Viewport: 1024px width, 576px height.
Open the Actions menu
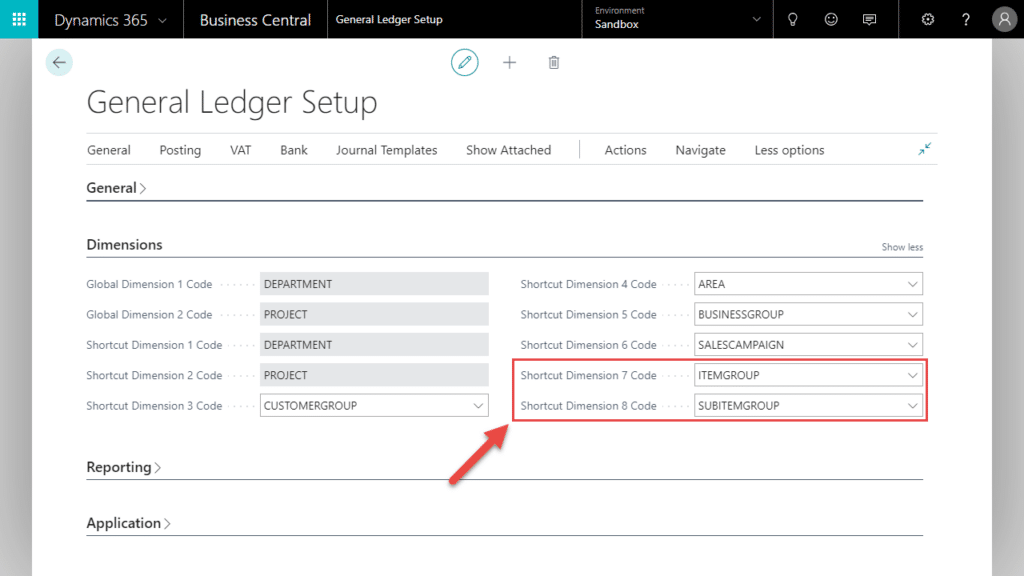(x=625, y=150)
